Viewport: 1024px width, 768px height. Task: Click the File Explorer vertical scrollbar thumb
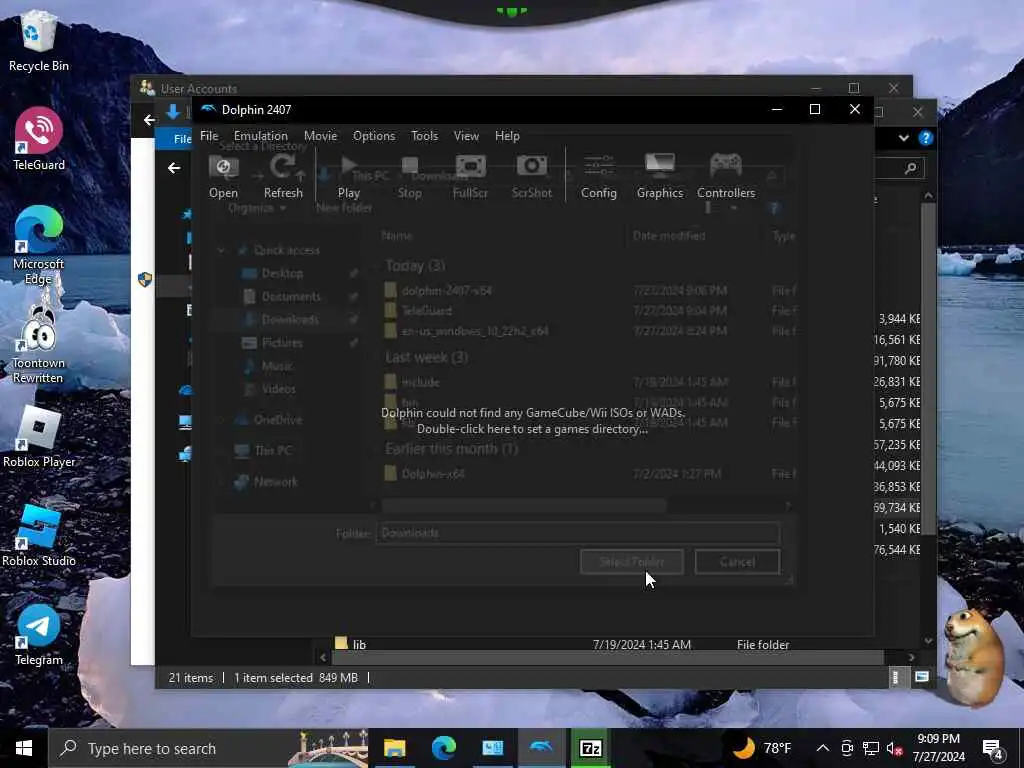tap(928, 369)
